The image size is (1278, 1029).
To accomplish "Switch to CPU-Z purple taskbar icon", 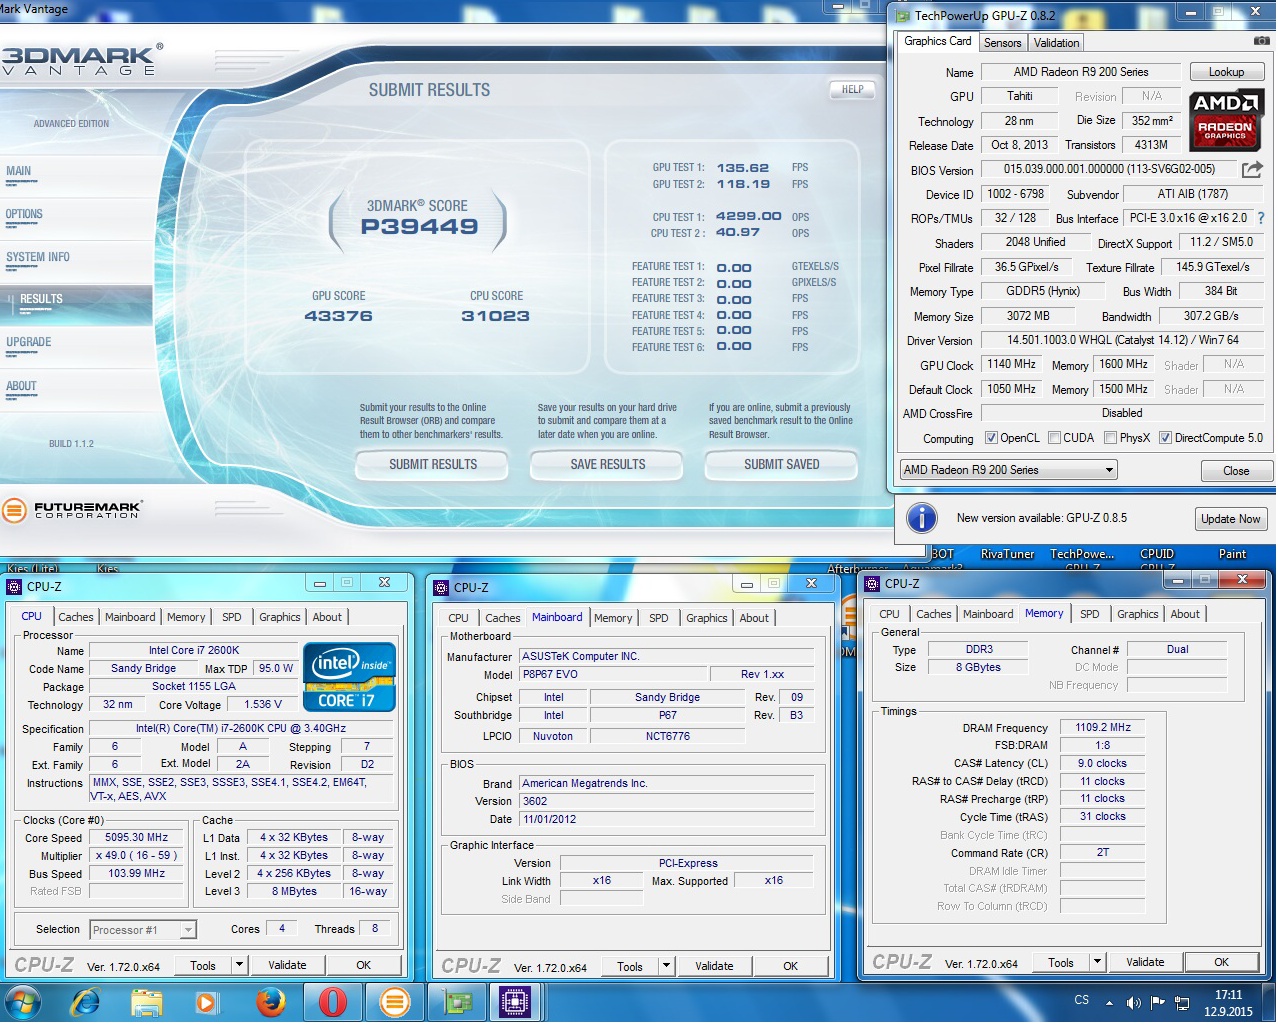I will click(x=516, y=1001).
